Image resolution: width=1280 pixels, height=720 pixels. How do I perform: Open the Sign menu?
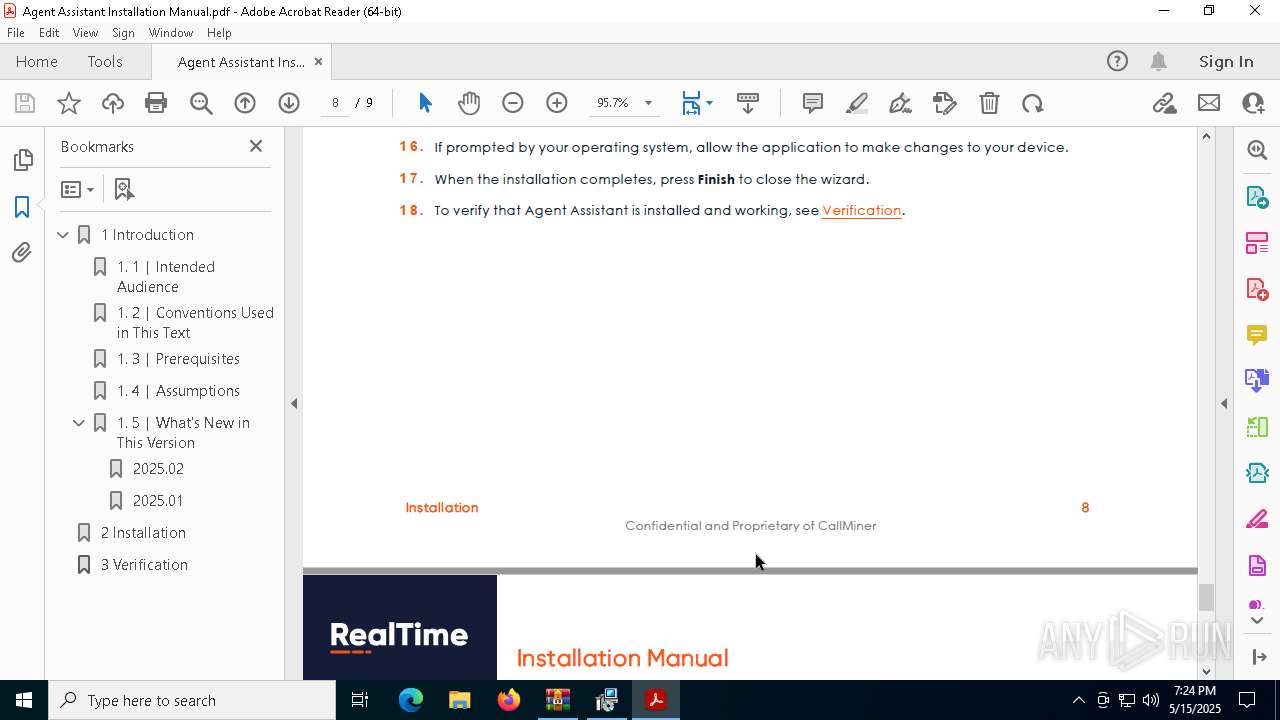(124, 33)
